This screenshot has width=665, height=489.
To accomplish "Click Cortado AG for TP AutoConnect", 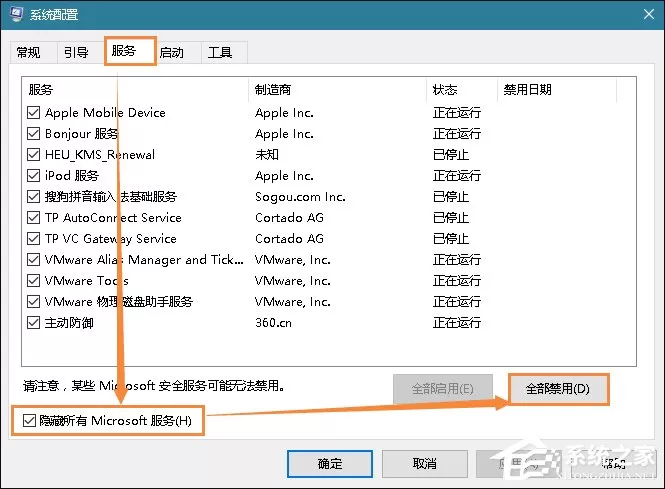I will tap(289, 218).
